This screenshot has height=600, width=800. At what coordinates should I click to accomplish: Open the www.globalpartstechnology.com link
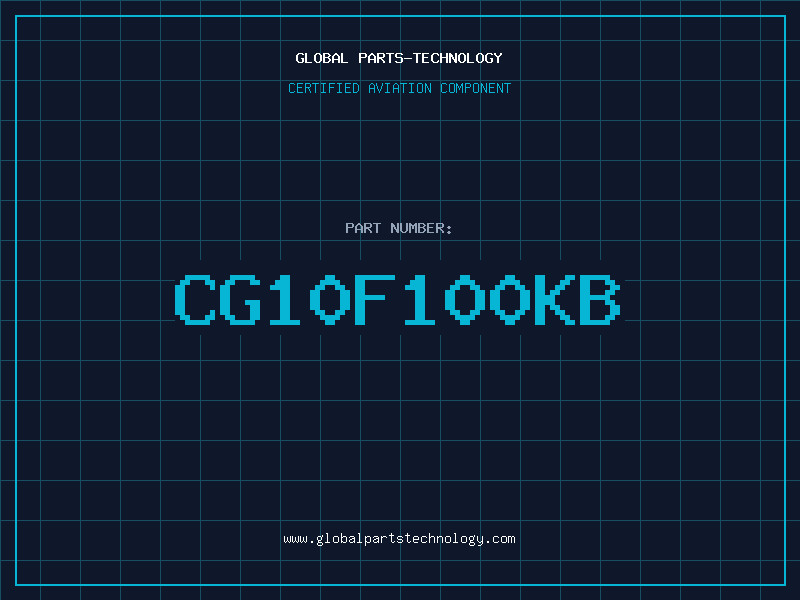399,539
